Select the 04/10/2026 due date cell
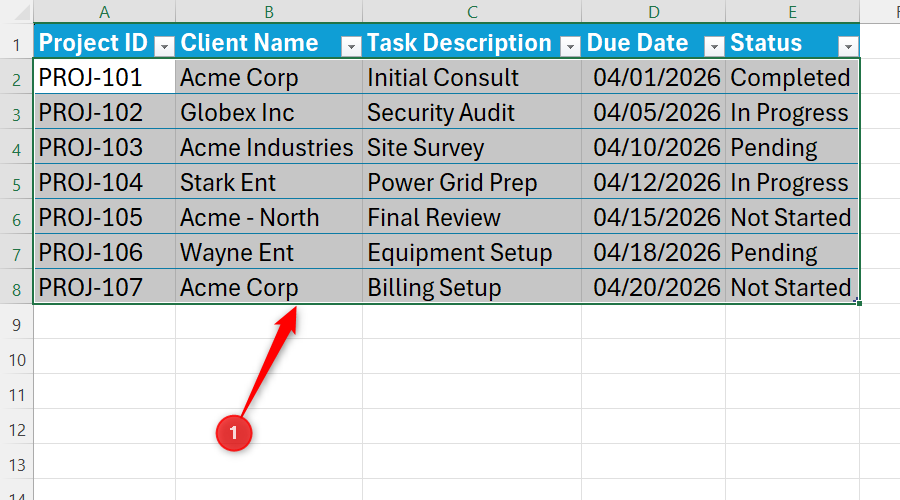The height and width of the screenshot is (500, 900). [653, 146]
